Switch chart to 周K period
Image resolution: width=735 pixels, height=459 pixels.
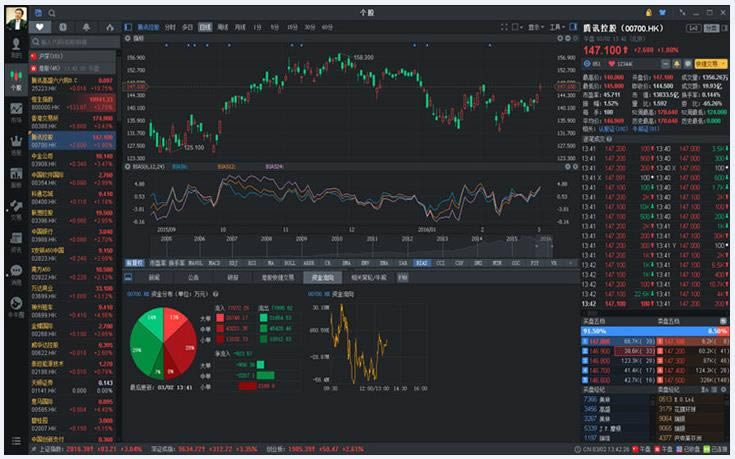coord(222,27)
